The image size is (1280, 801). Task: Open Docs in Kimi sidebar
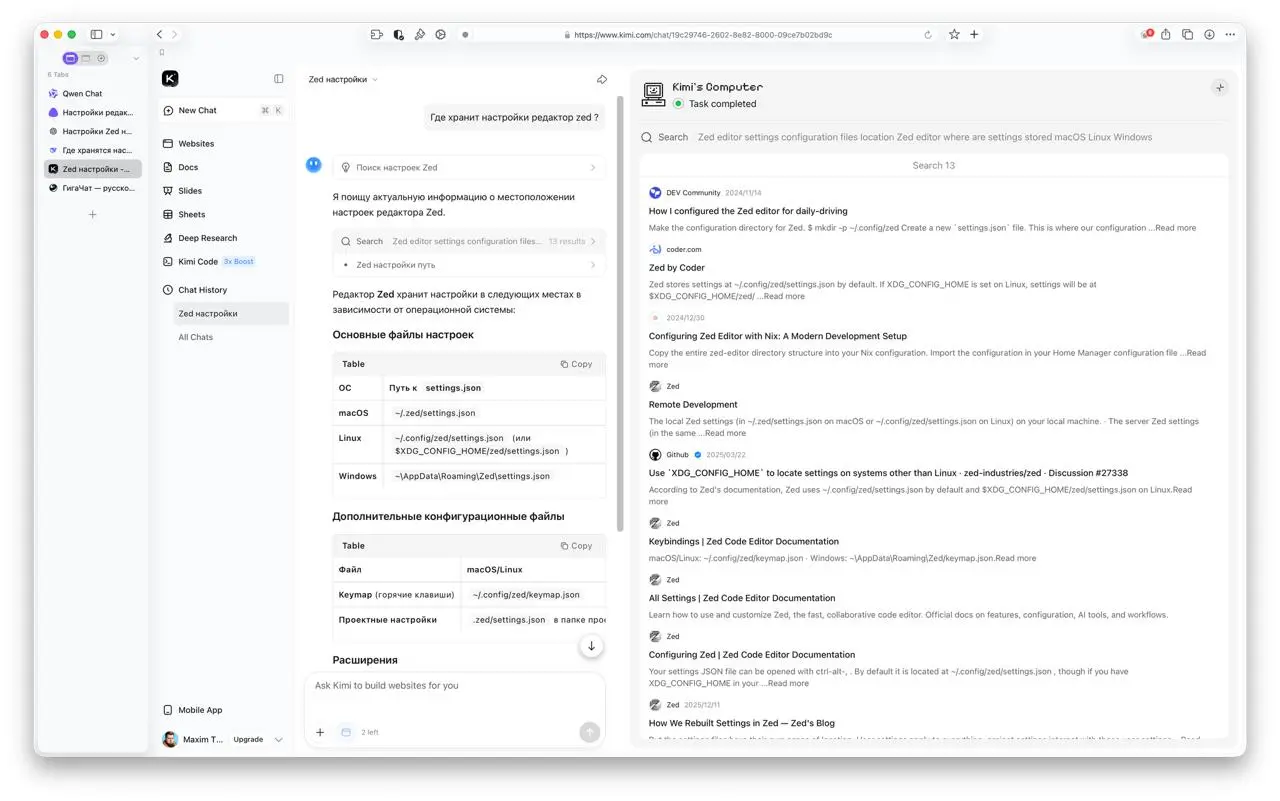click(223, 167)
